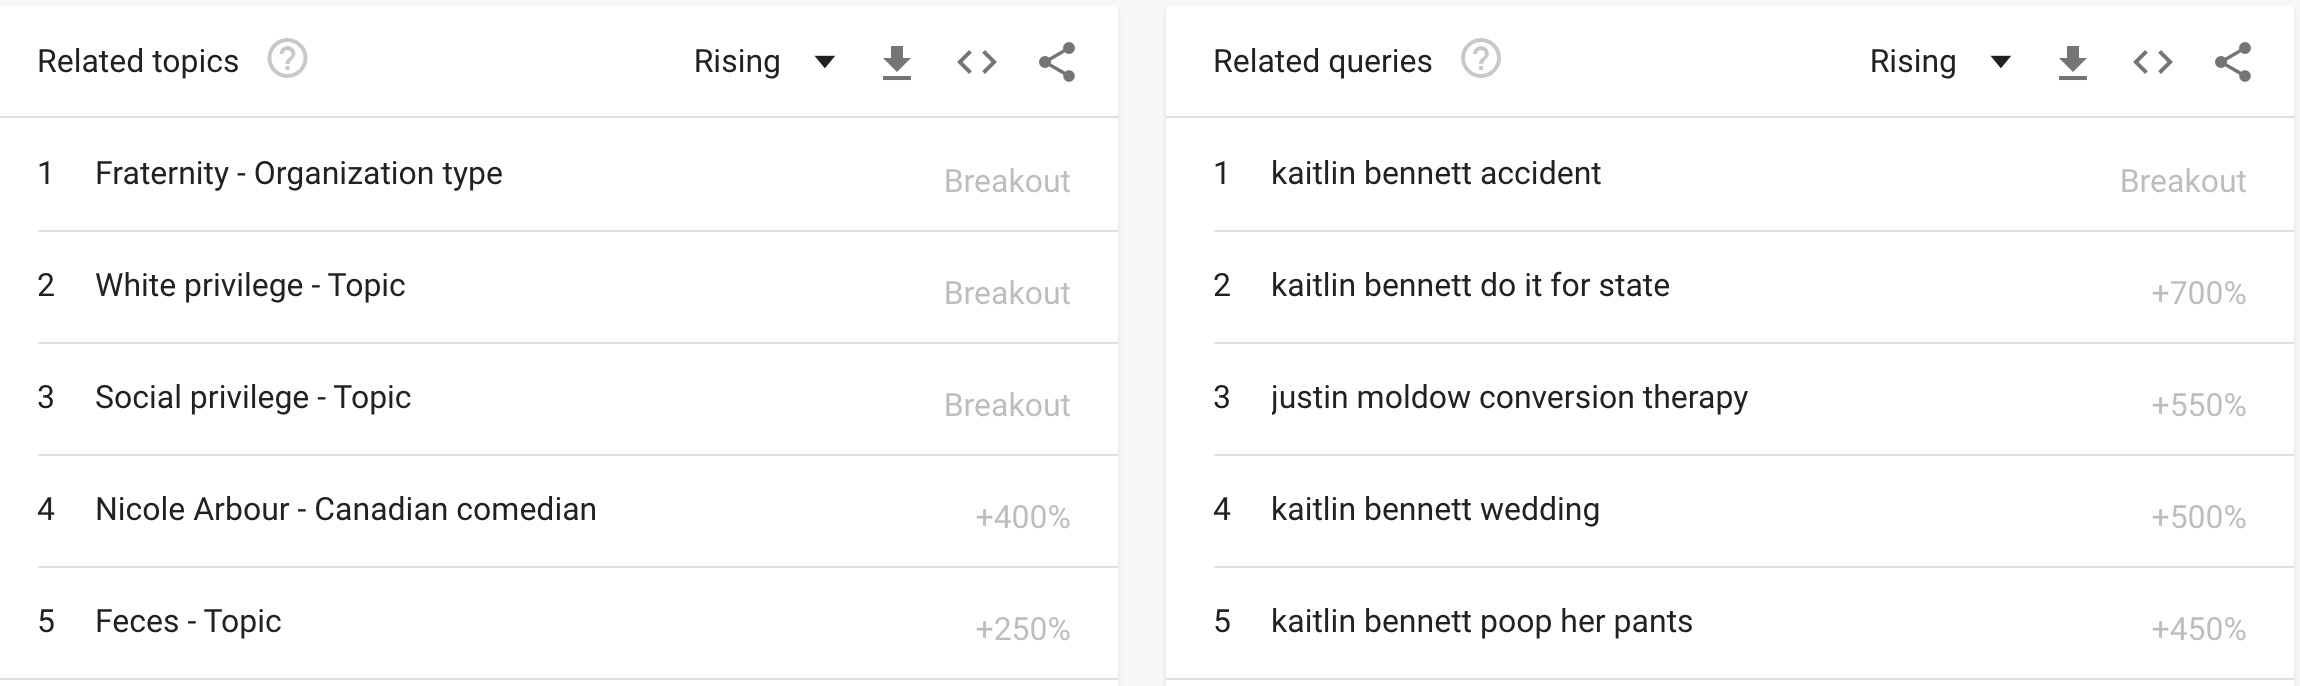The image size is (2300, 686).
Task: Open embed code for Related queries
Action: 2153,62
